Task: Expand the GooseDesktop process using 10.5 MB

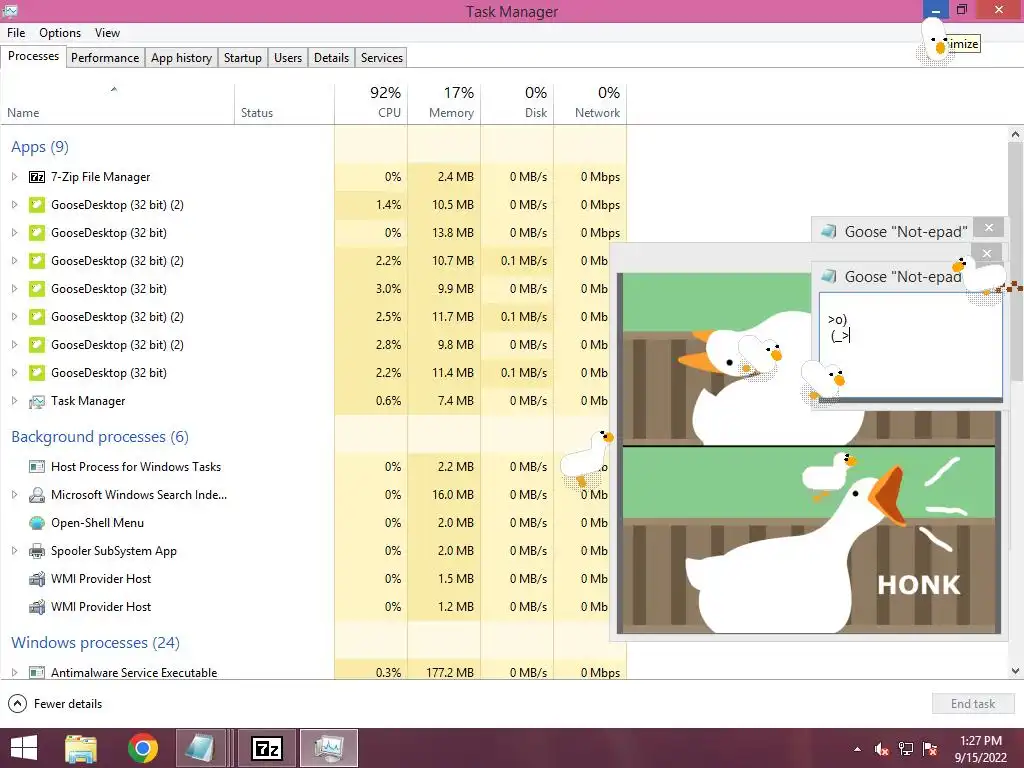Action: click(14, 205)
